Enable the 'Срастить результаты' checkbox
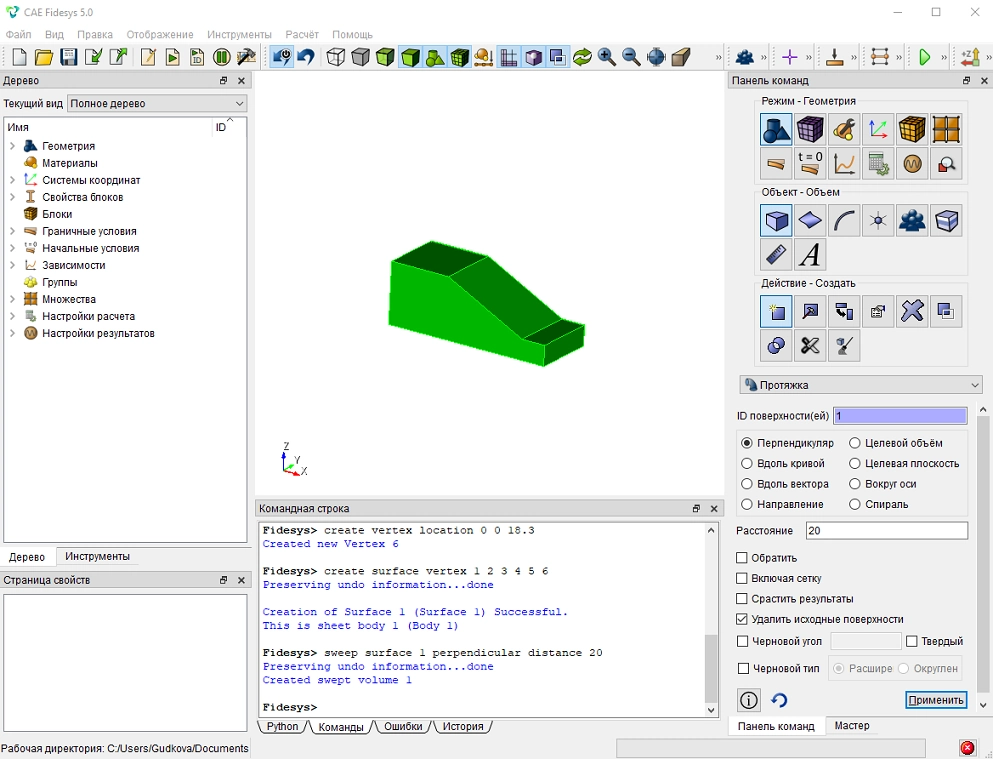 click(742, 598)
